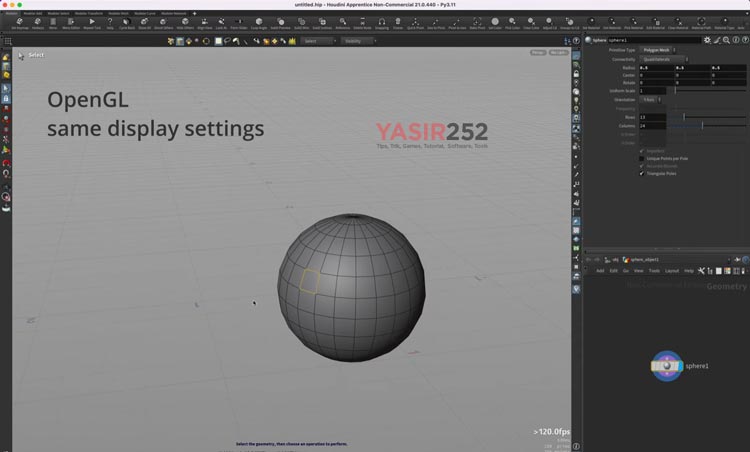Viewport: 750px width, 452px height.
Task: Click the Select tool arrow in viewport
Action: click(x=21, y=56)
